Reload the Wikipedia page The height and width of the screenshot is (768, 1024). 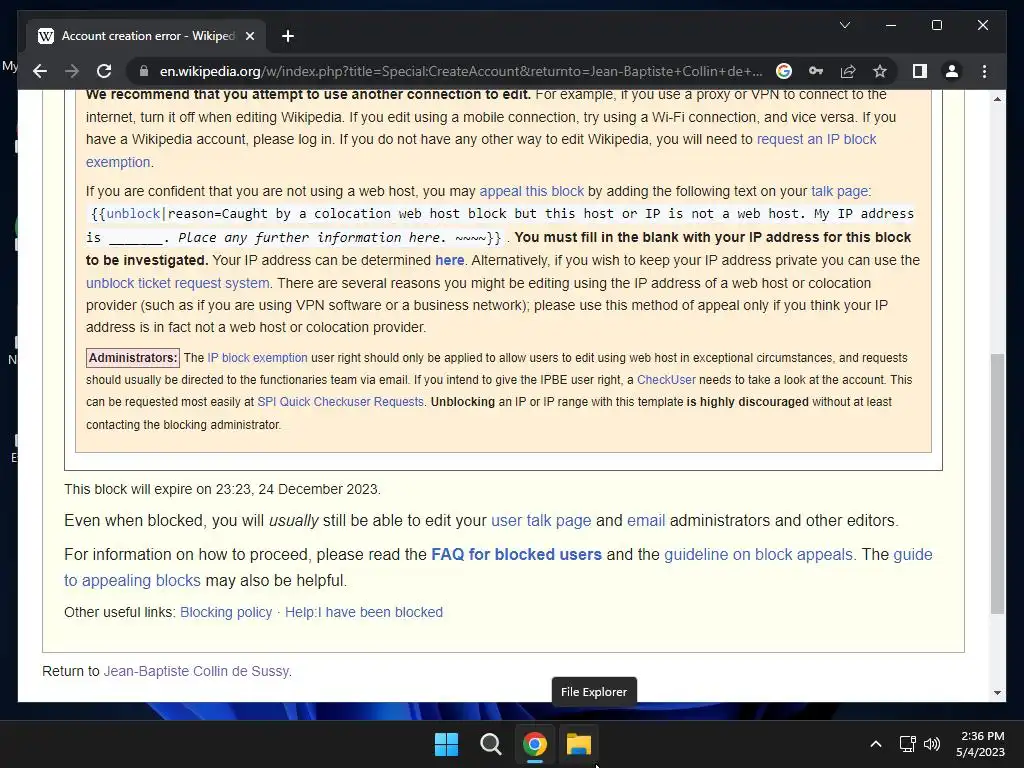click(x=104, y=71)
